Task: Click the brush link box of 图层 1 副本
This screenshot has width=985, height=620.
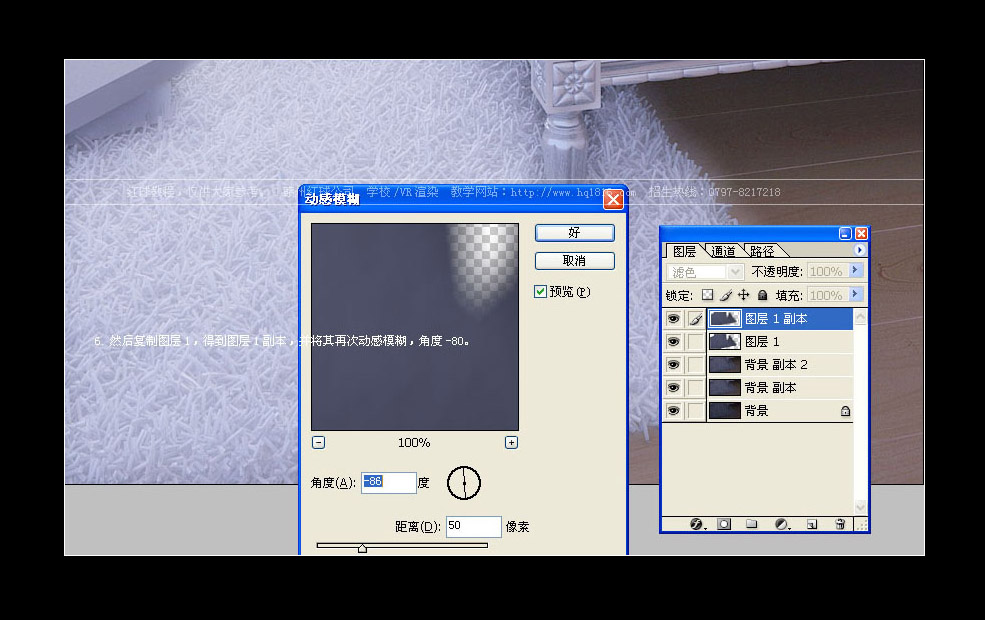Action: point(695,319)
